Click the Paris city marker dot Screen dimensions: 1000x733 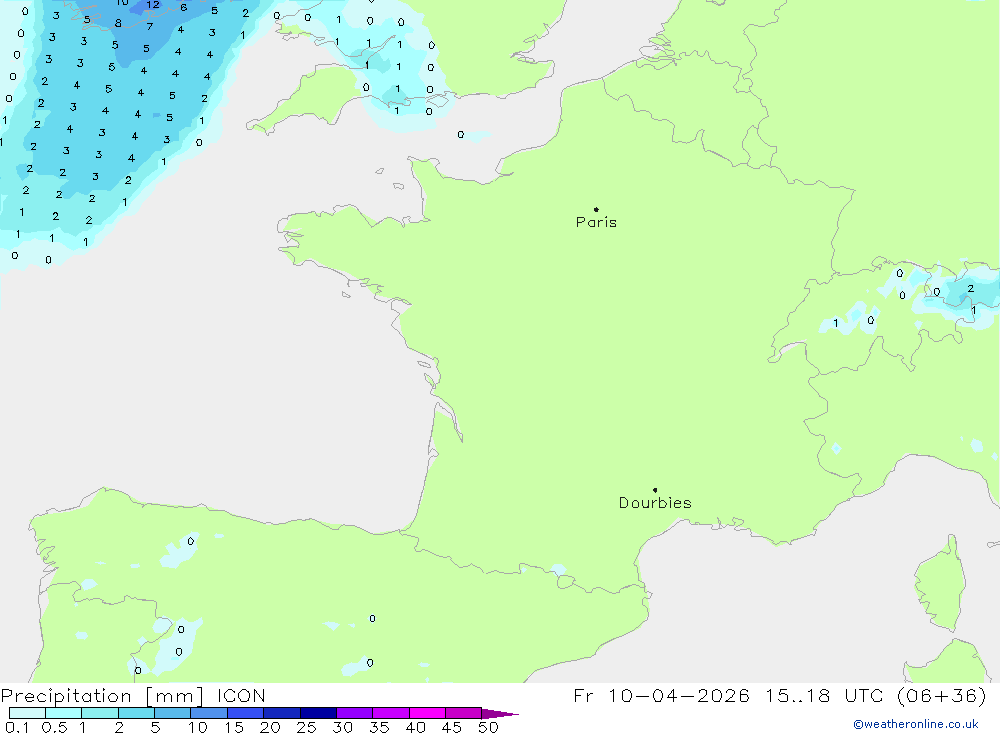click(x=596, y=209)
